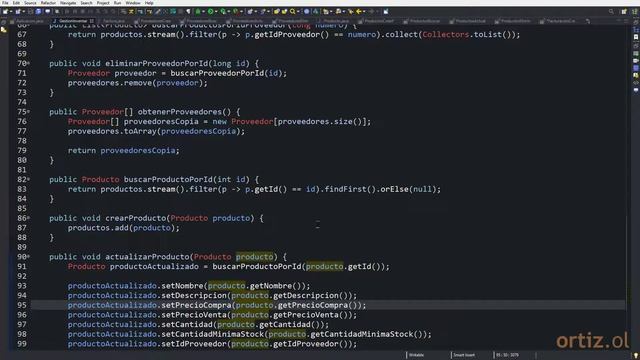Switch to the Factura.java editor tab
640x360 pixels.
(113, 21)
